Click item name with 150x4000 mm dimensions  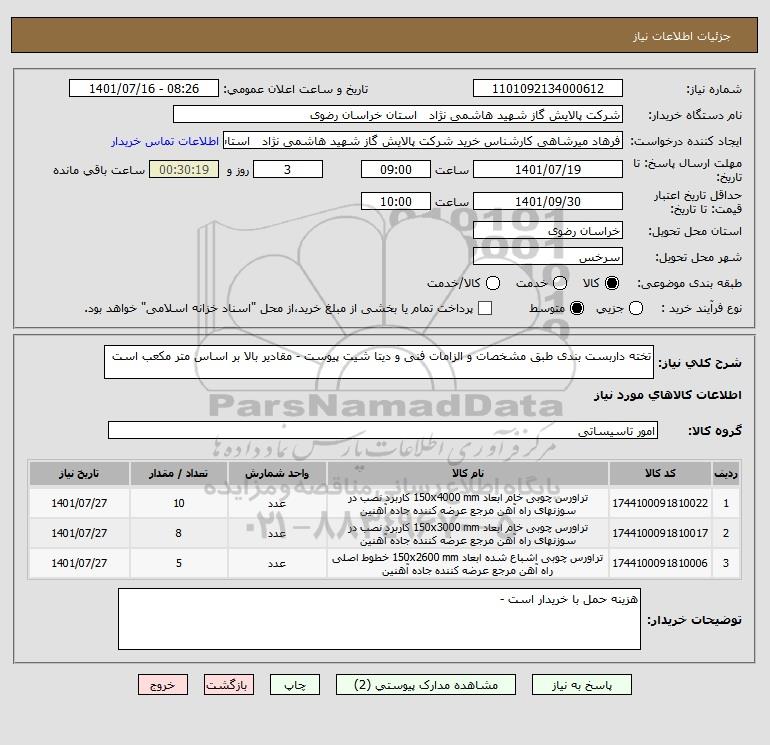point(468,503)
